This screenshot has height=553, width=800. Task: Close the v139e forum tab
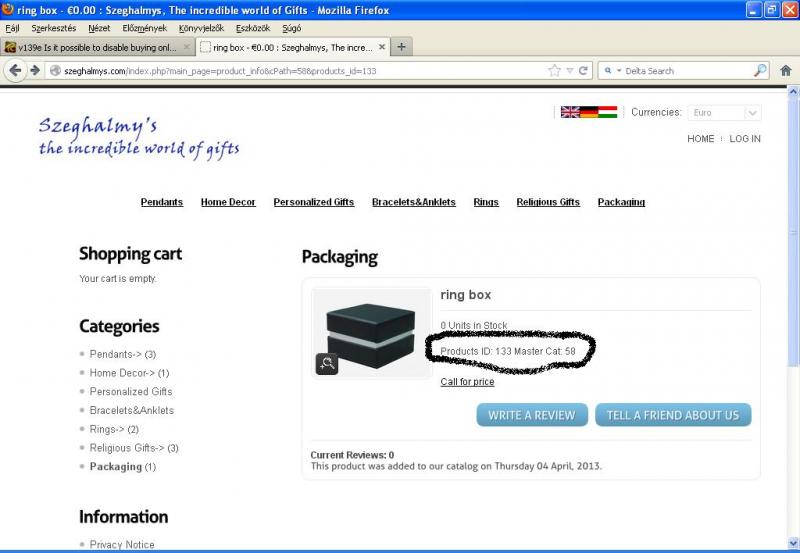(x=186, y=47)
